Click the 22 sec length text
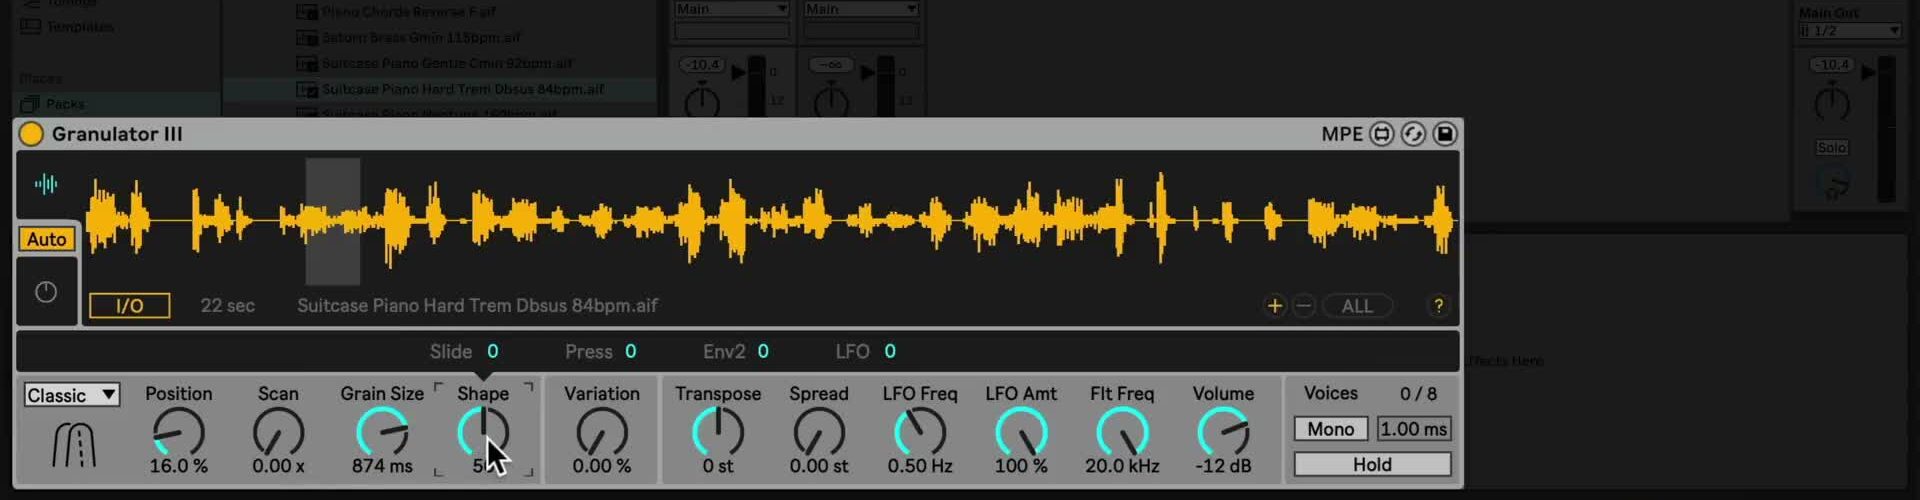Viewport: 1920px width, 500px height. [227, 306]
